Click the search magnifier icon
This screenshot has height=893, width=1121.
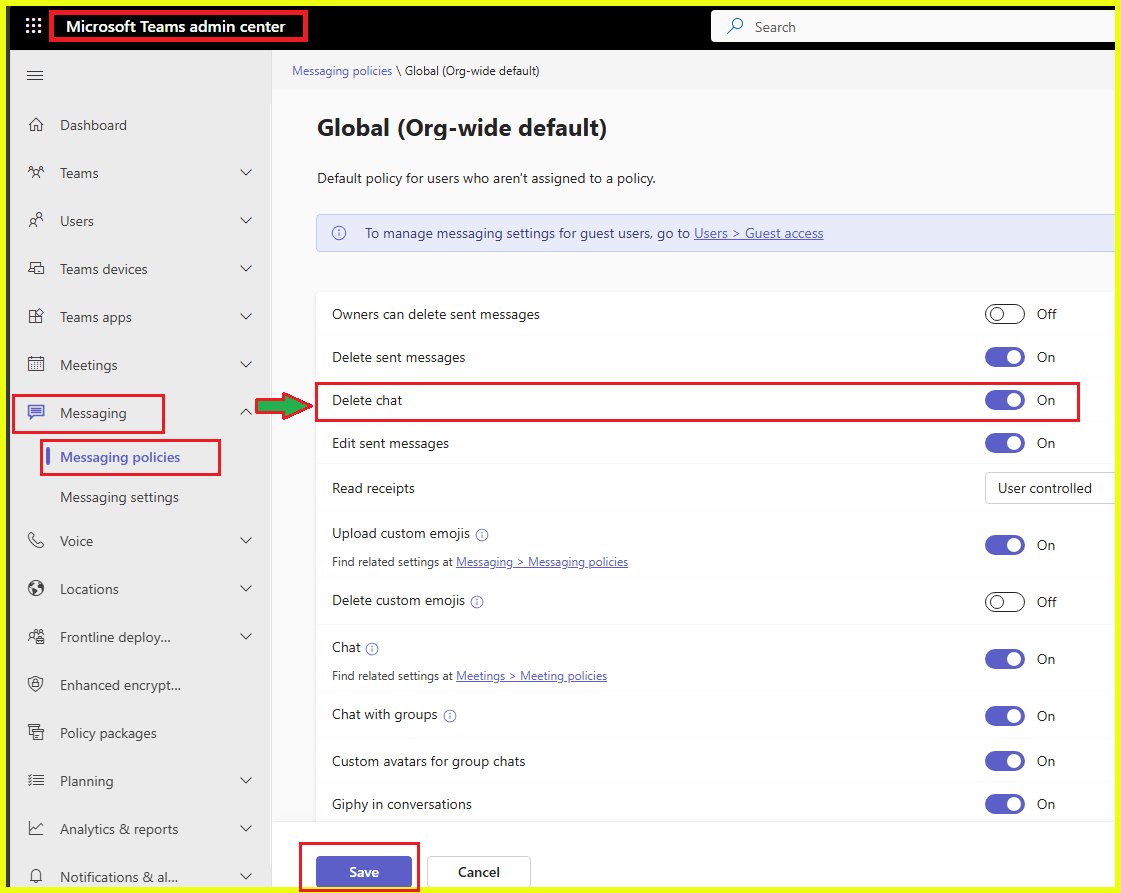pyautogui.click(x=735, y=26)
